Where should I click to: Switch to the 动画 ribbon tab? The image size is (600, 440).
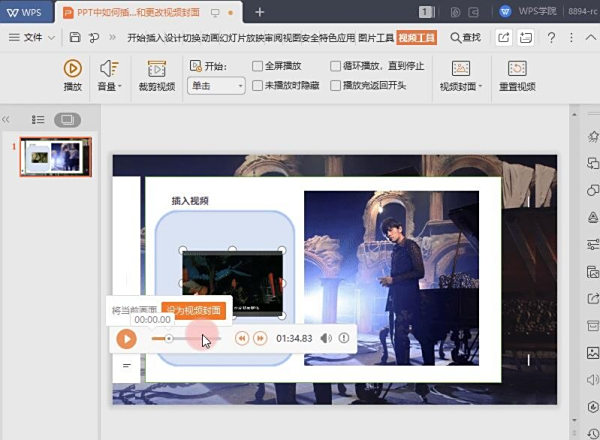210,37
